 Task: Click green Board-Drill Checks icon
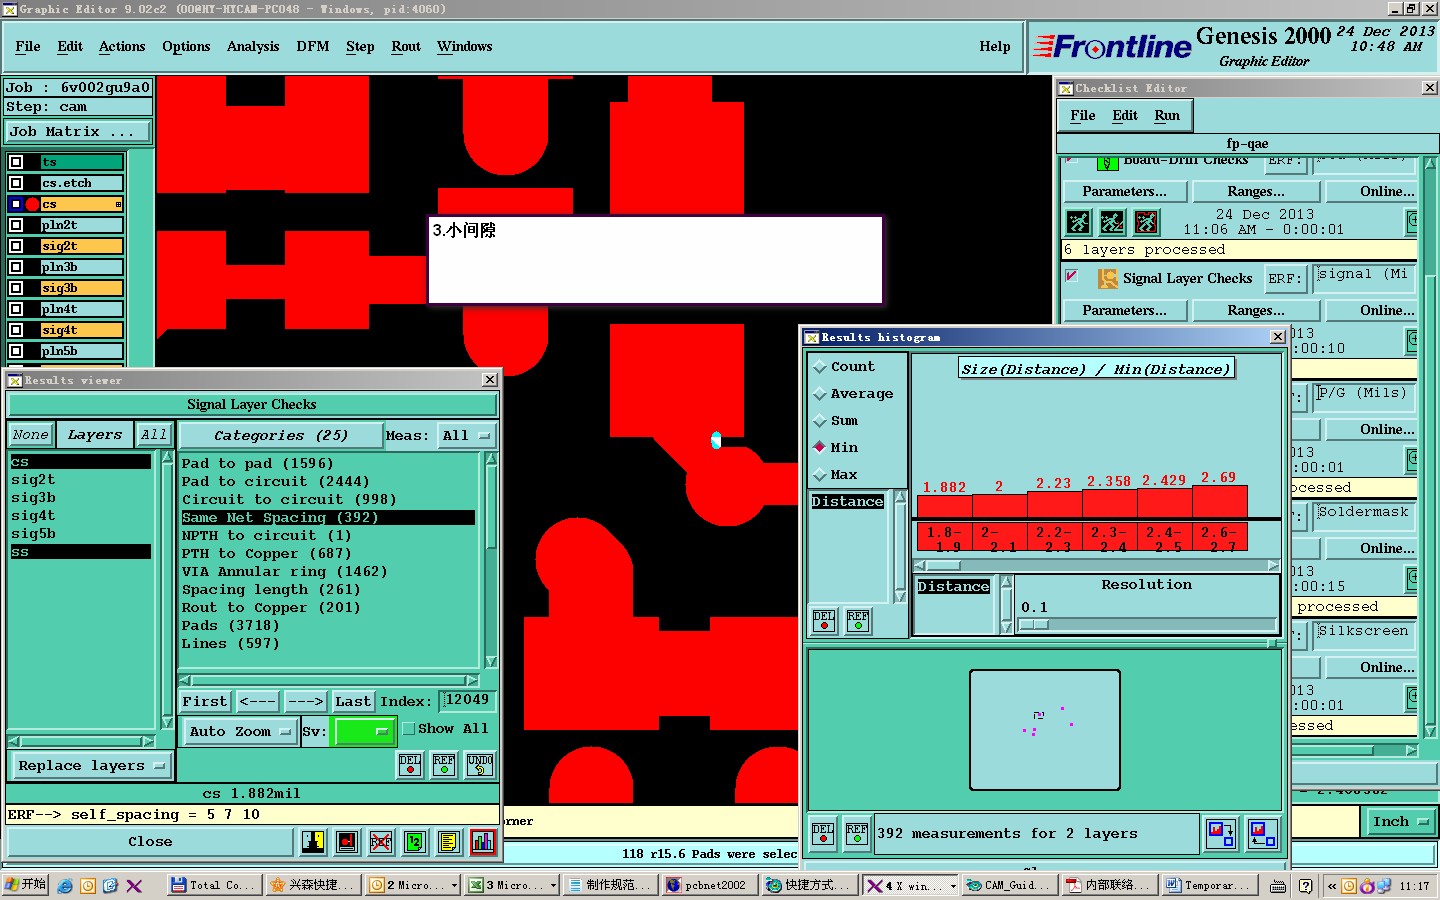click(1107, 163)
